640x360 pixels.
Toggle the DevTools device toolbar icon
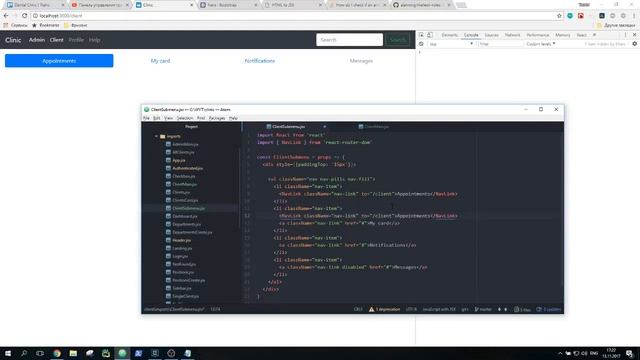430,35
